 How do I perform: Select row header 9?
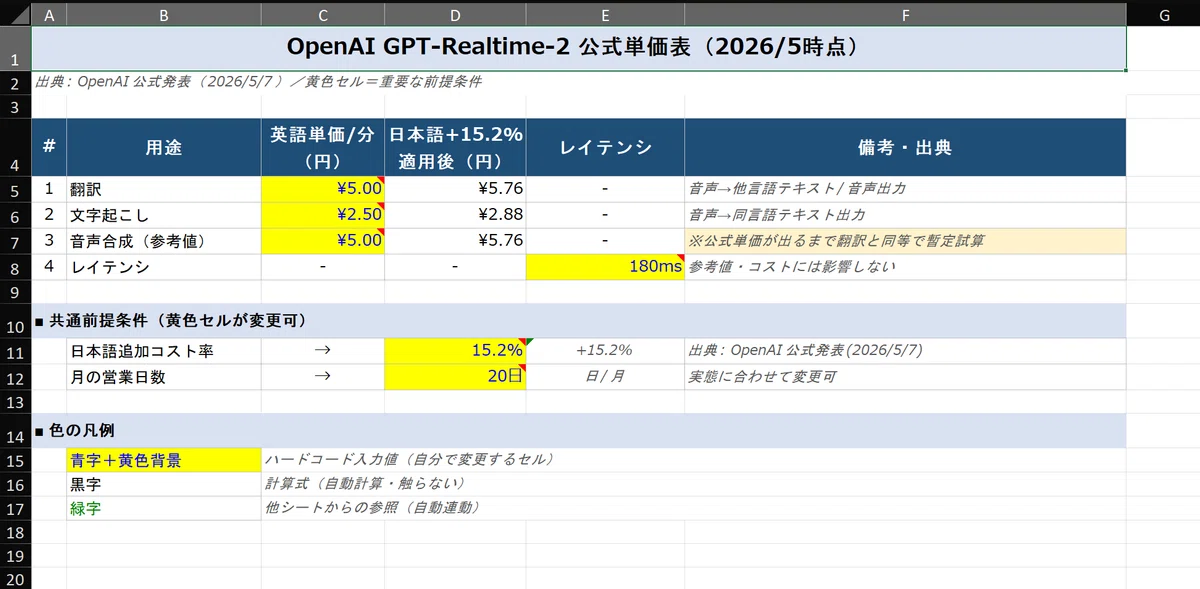[15, 292]
